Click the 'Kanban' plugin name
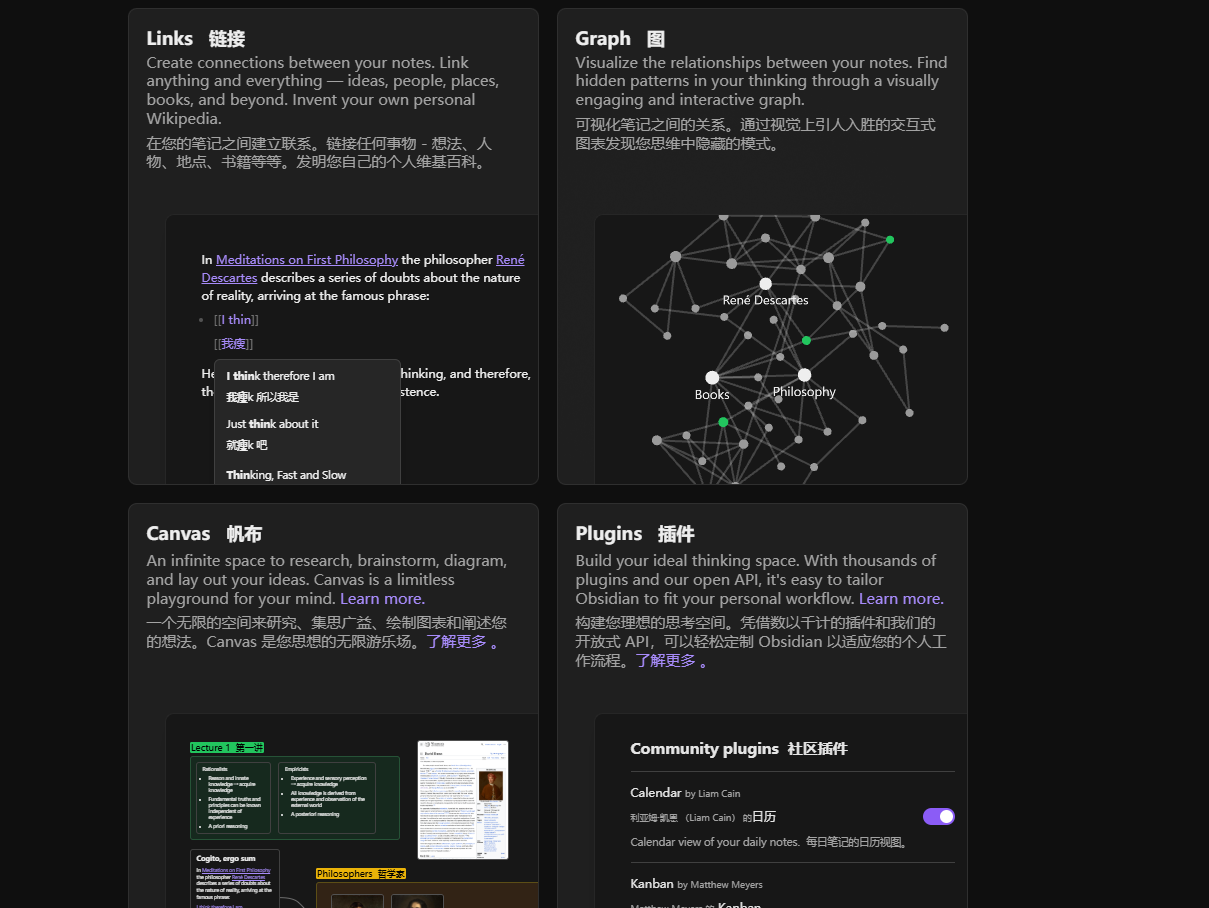The width and height of the screenshot is (1209, 908). point(652,884)
